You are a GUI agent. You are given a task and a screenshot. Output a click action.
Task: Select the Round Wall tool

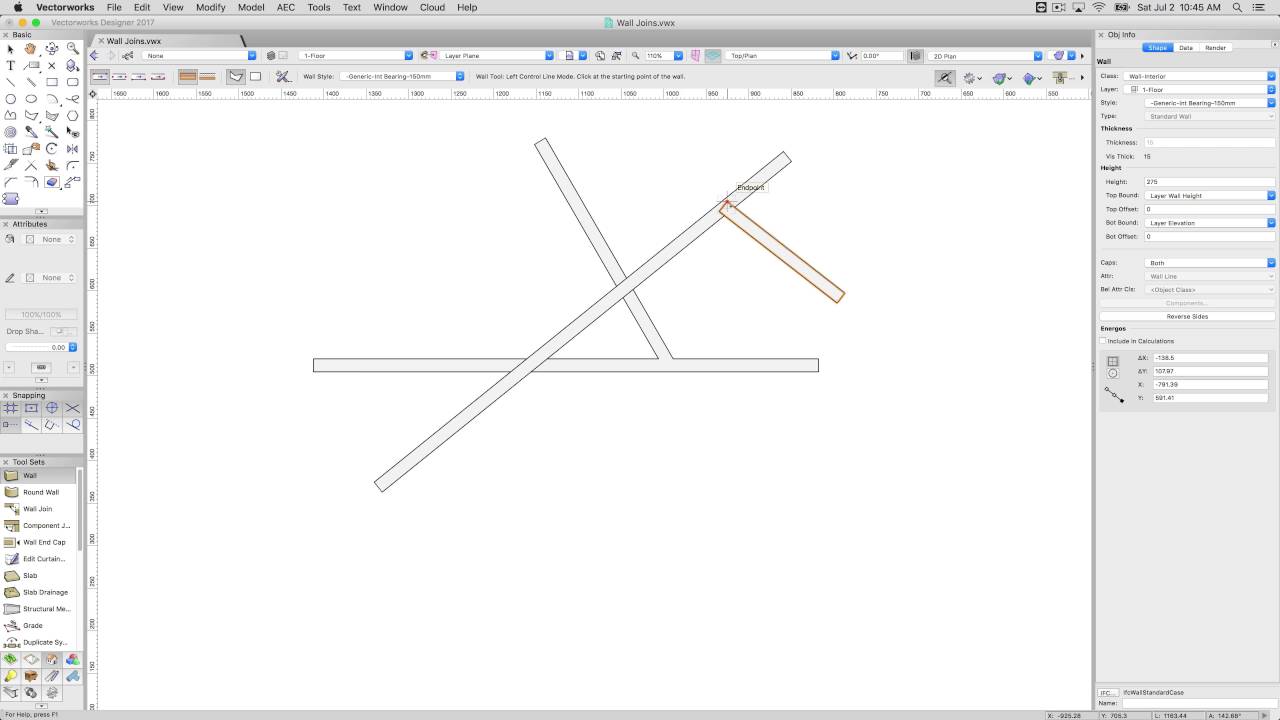coord(39,492)
